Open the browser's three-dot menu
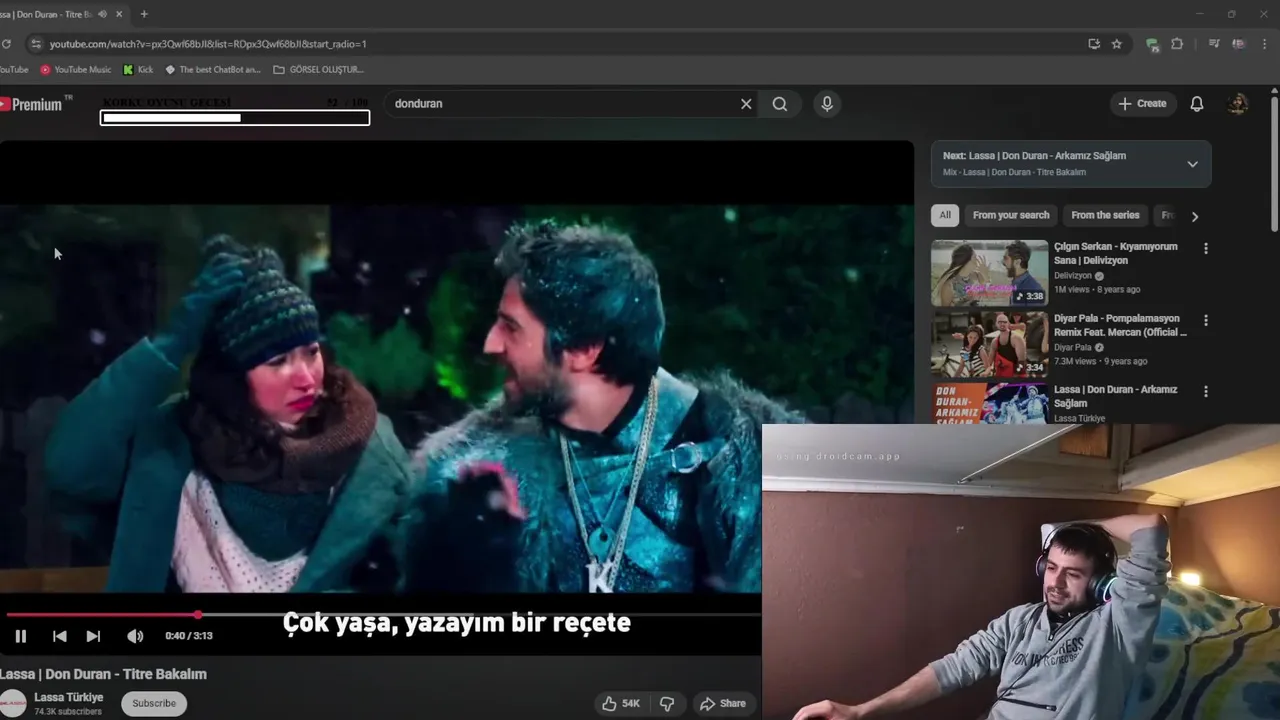The image size is (1280, 720). coord(1266,44)
